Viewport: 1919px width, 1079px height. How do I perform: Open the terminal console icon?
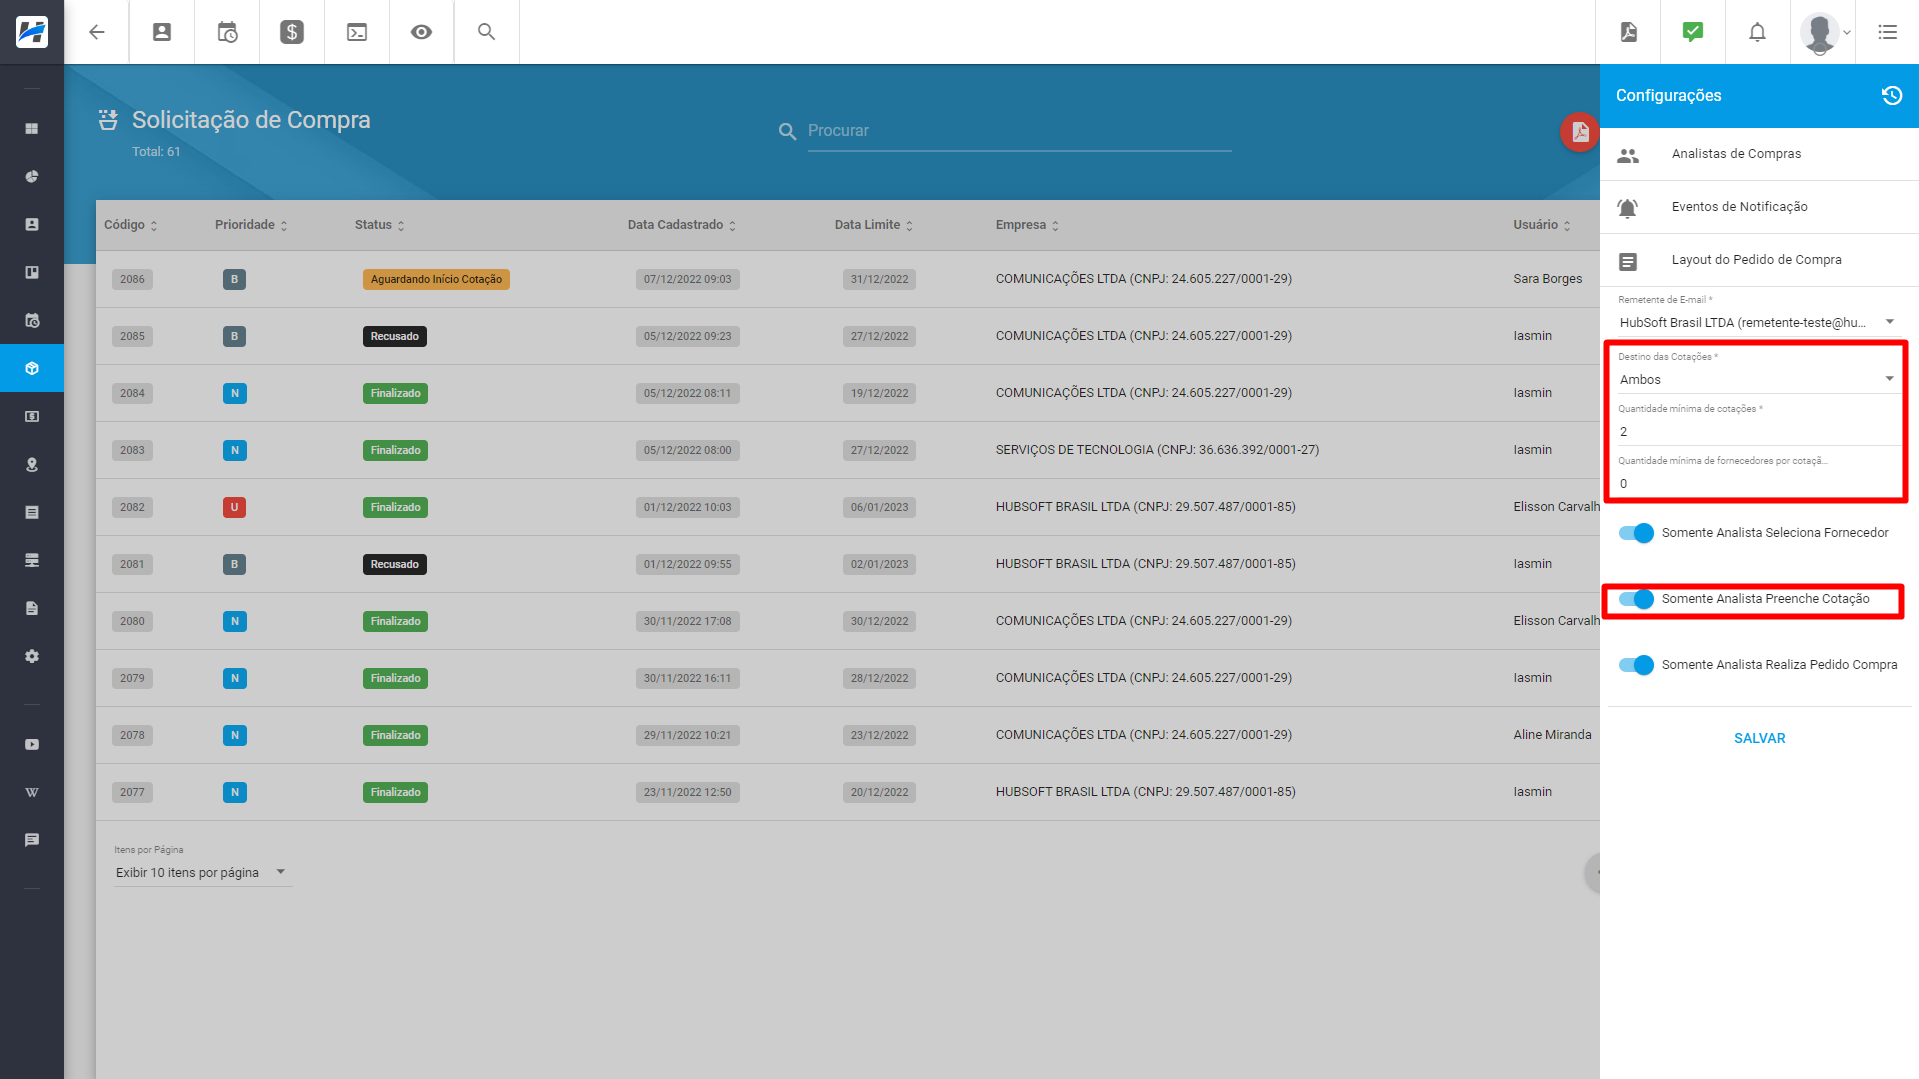[357, 32]
